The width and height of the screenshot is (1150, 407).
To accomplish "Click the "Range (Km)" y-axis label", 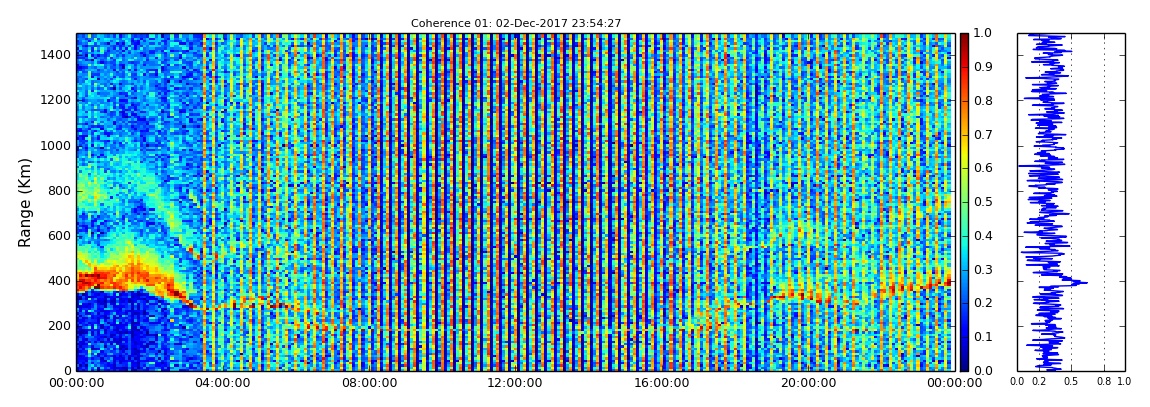I will (25, 202).
